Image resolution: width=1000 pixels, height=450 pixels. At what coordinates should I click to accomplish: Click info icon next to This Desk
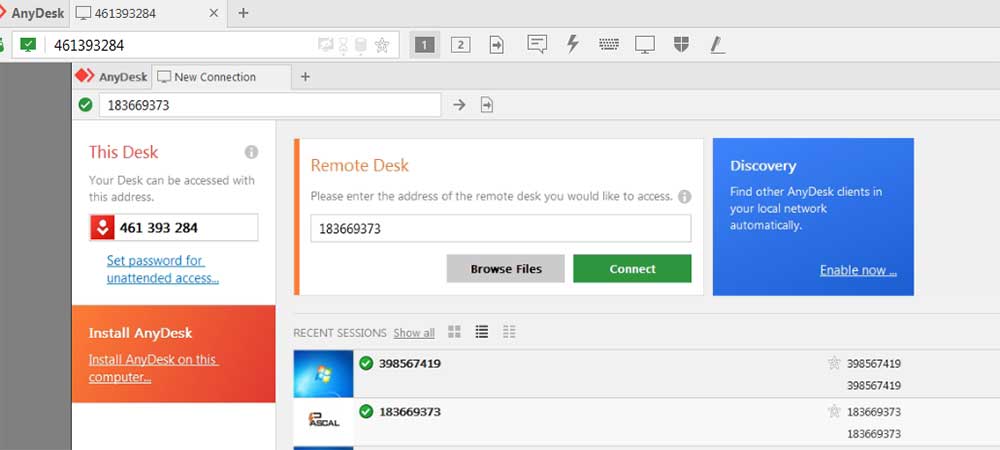(x=251, y=152)
